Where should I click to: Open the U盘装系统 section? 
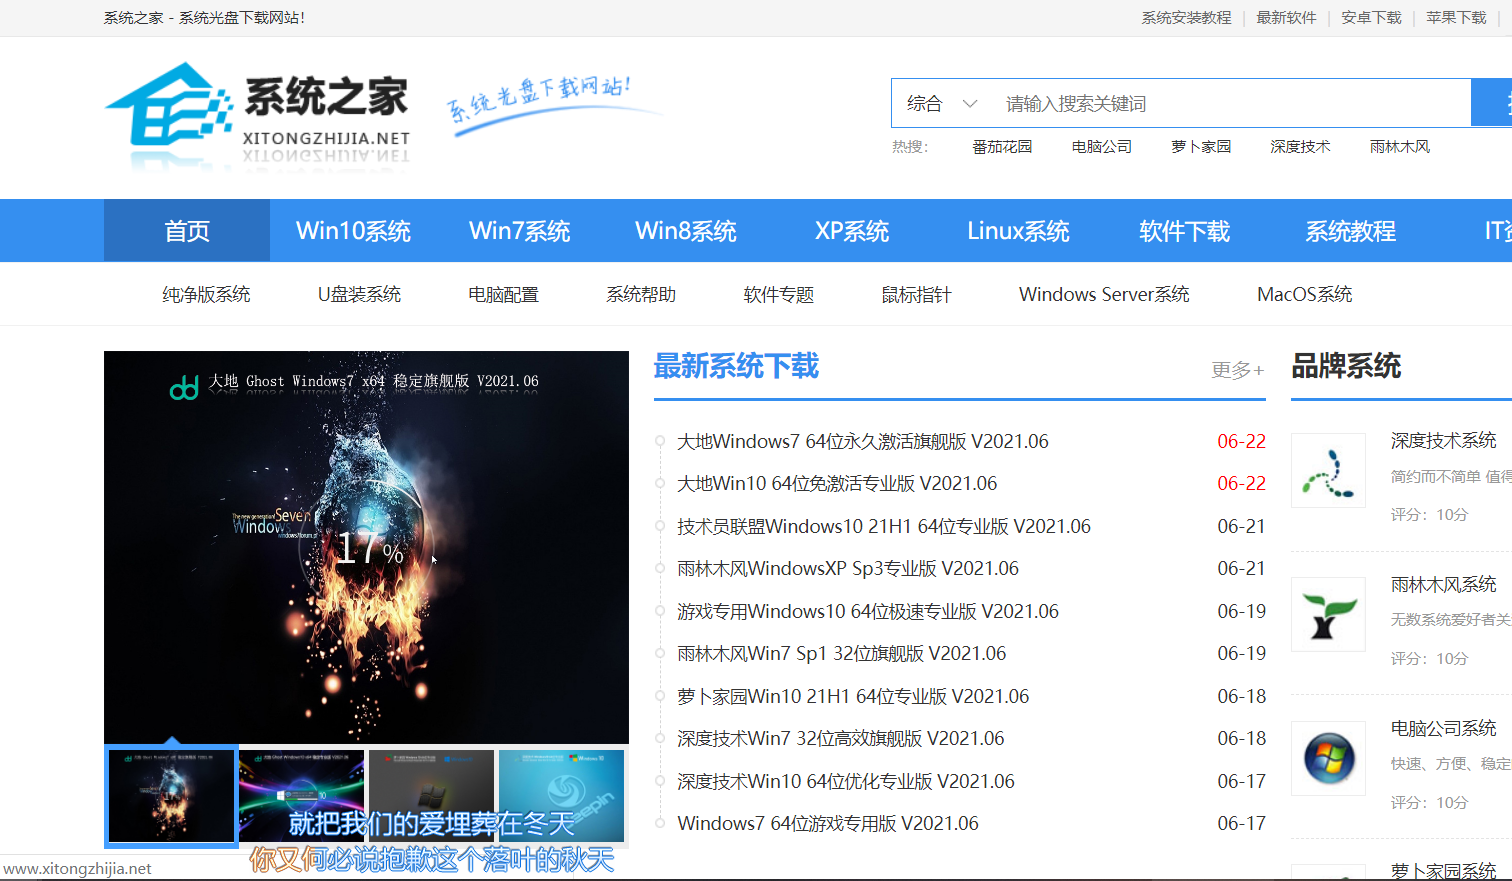coord(359,293)
